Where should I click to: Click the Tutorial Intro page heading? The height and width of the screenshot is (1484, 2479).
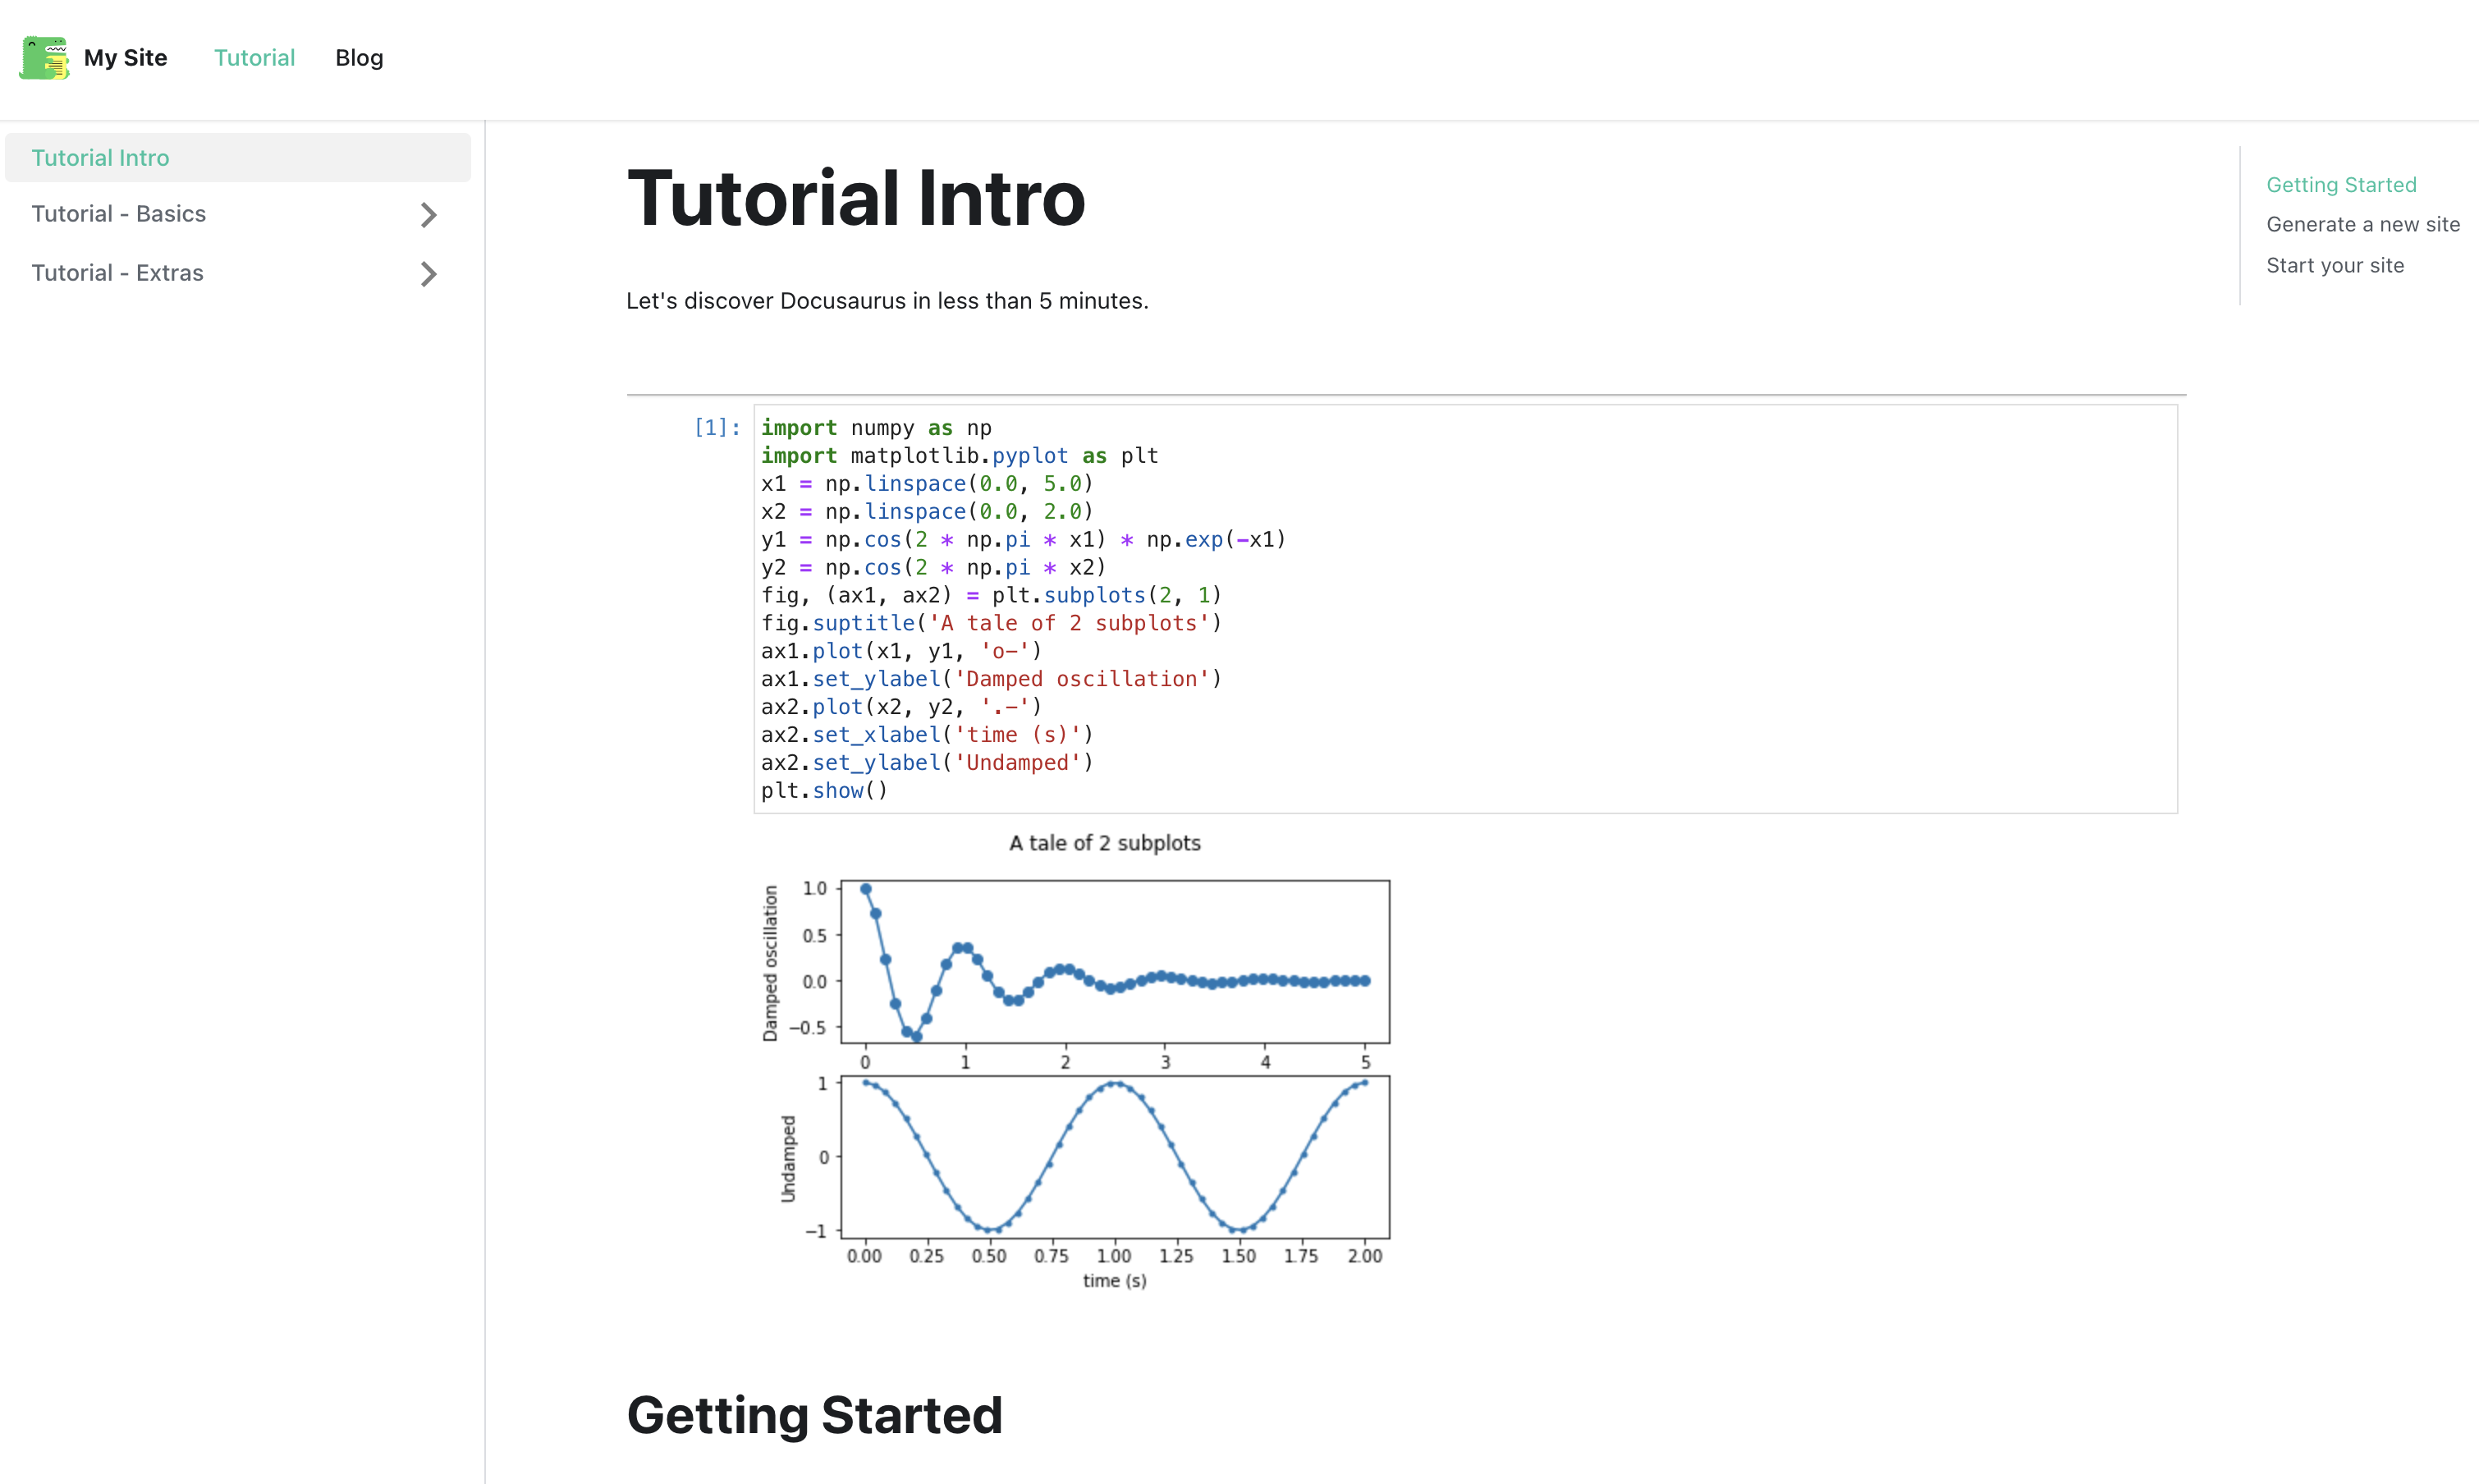(x=855, y=198)
